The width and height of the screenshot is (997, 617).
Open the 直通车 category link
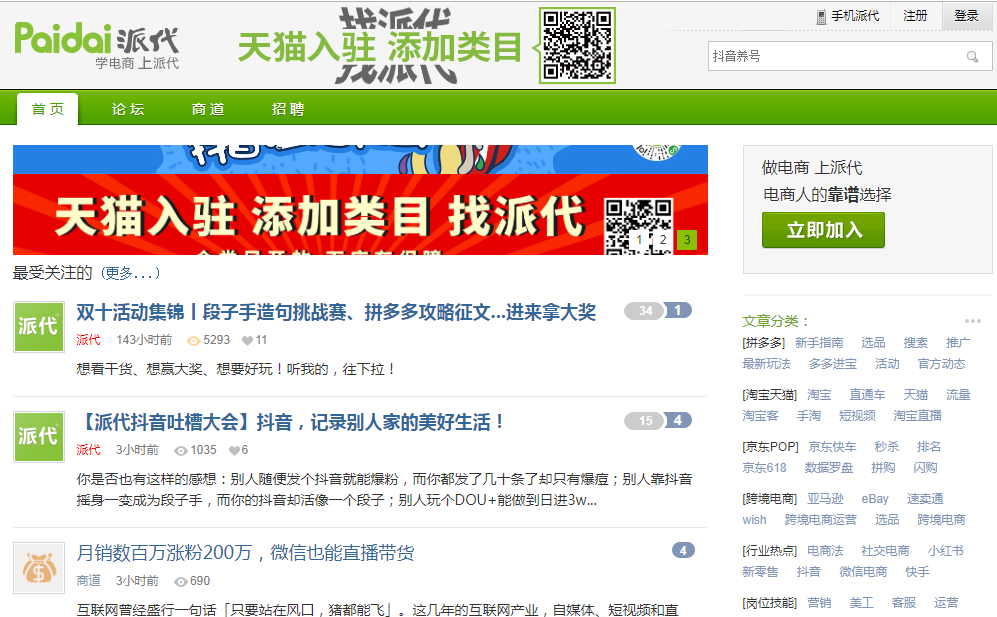[x=867, y=395]
